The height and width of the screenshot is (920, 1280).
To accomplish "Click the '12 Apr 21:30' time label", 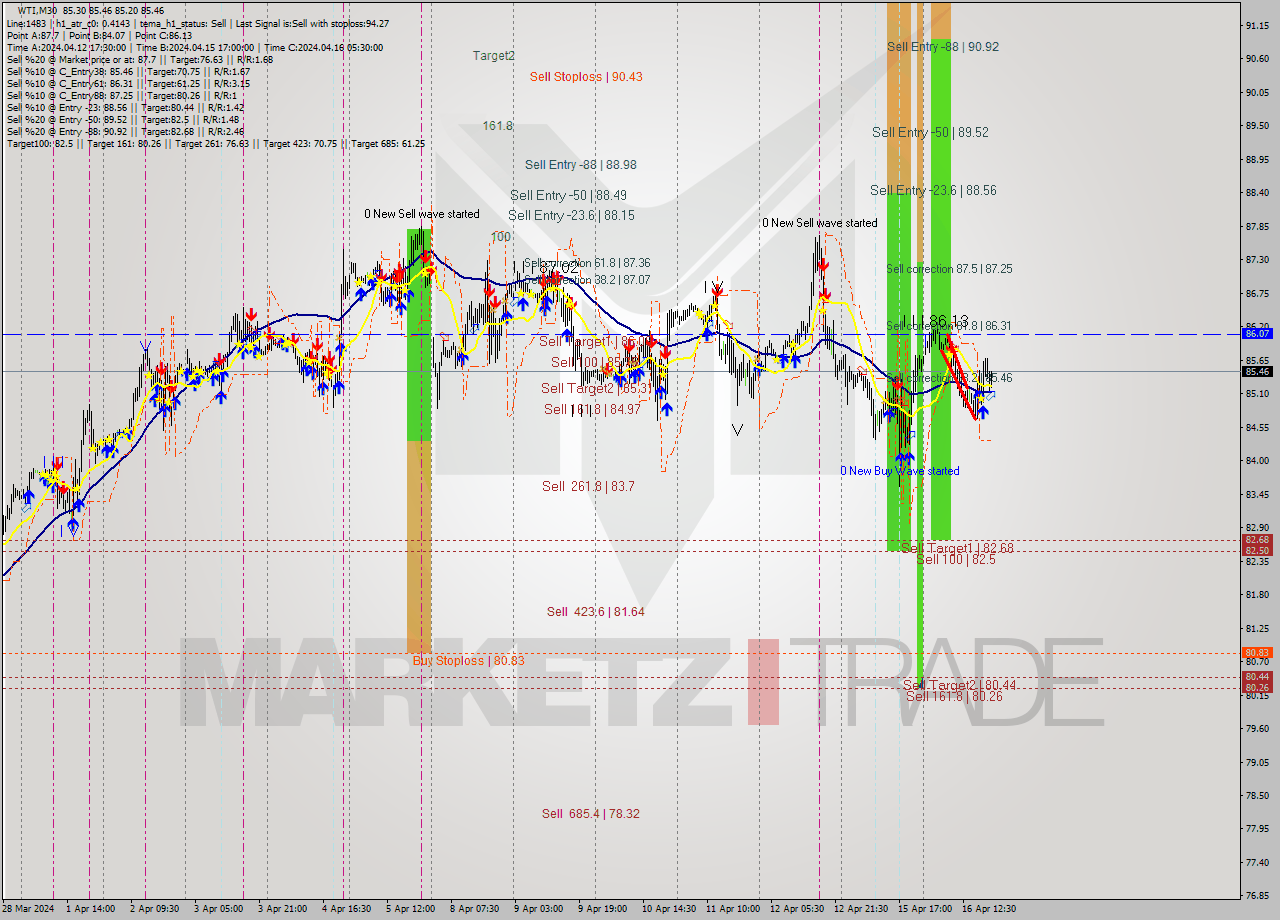I will [x=861, y=909].
